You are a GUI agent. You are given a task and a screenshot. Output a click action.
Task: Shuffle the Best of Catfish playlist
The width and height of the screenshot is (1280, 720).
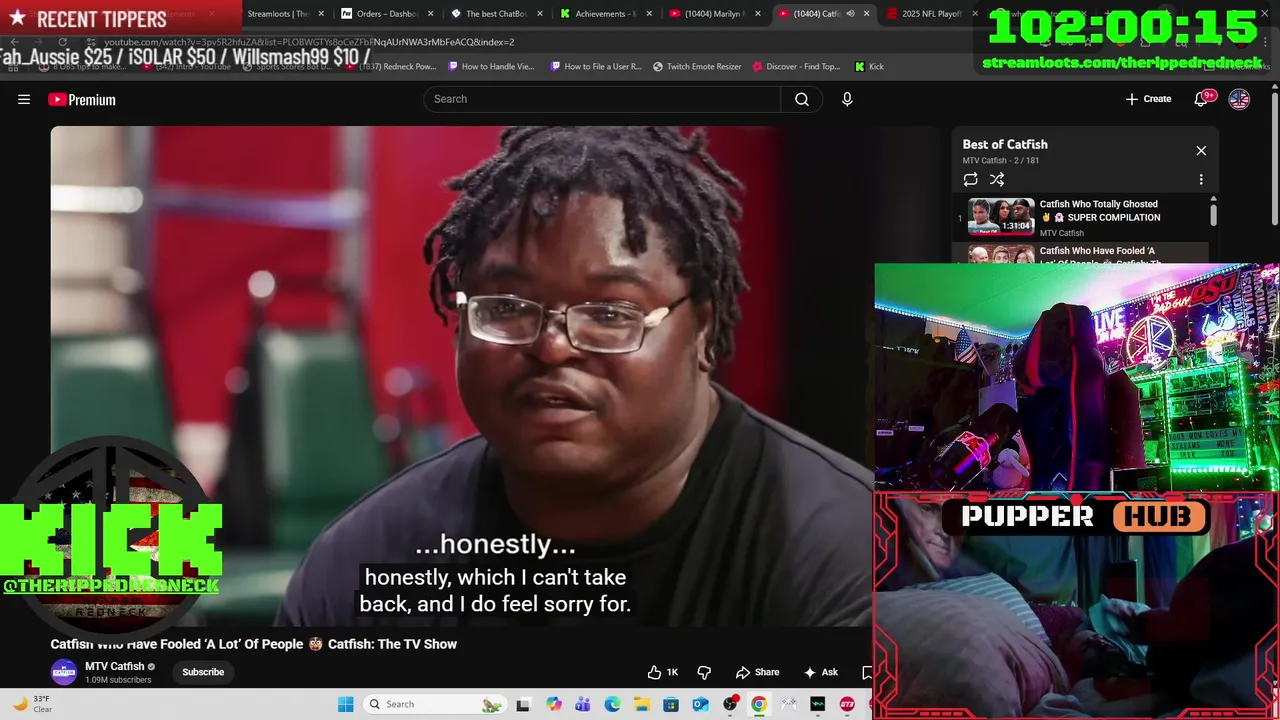(x=997, y=179)
